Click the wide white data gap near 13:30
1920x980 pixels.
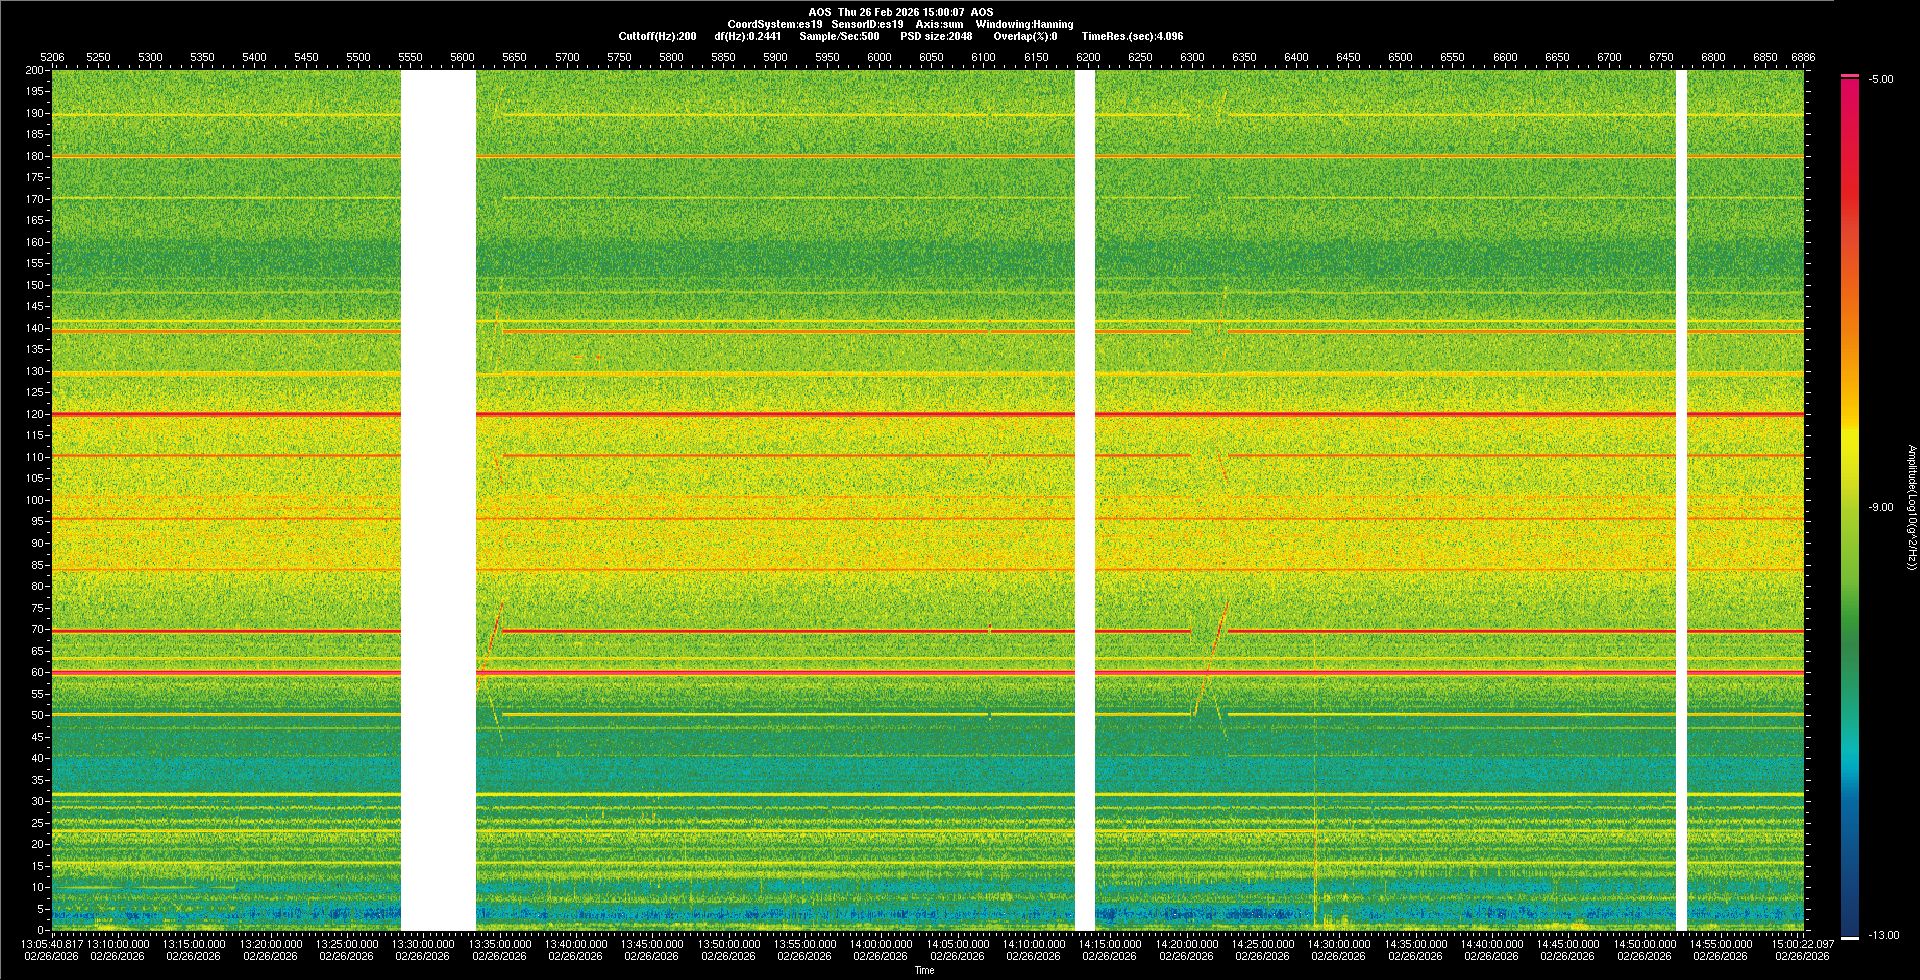[x=438, y=500]
